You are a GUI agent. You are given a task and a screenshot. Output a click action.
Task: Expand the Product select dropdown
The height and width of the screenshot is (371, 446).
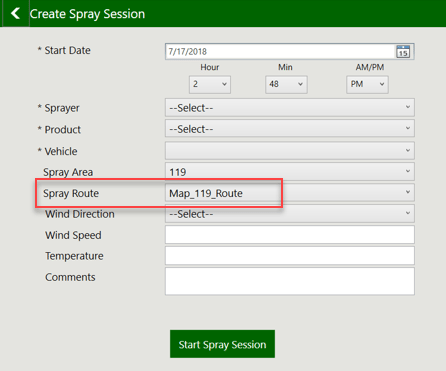(290, 129)
